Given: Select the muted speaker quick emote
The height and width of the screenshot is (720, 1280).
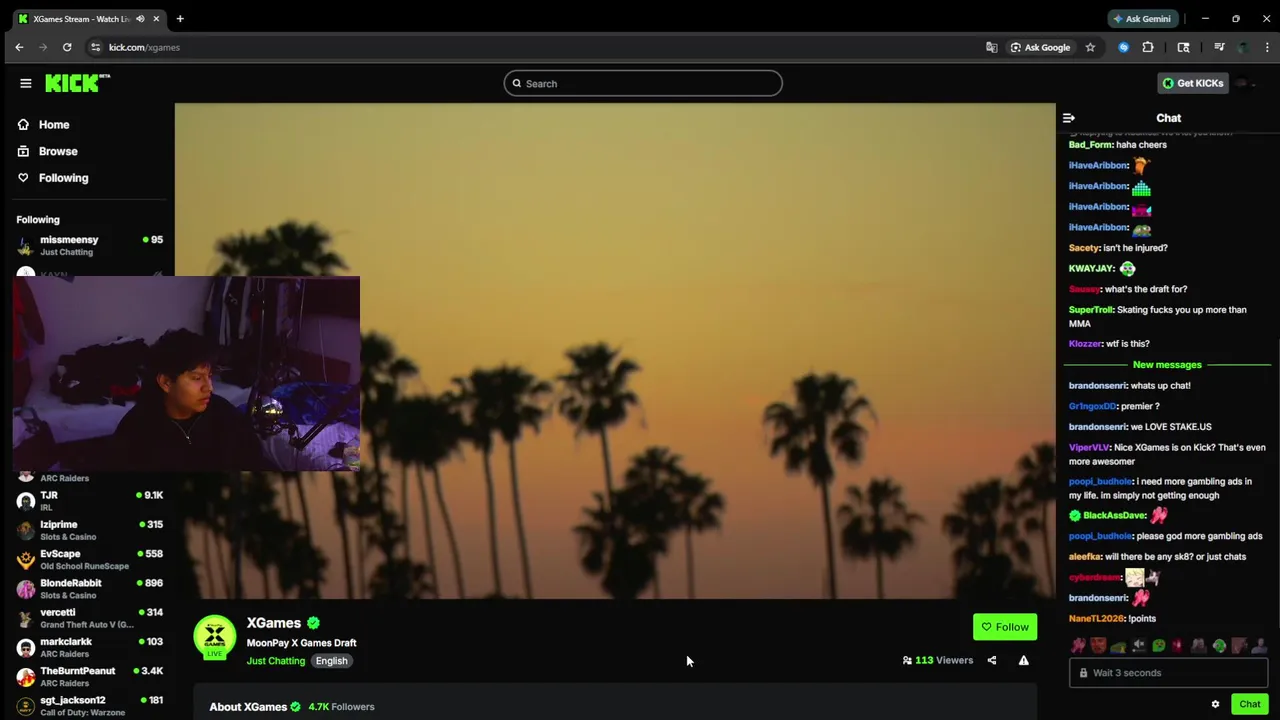Looking at the screenshot, I should 1139,646.
